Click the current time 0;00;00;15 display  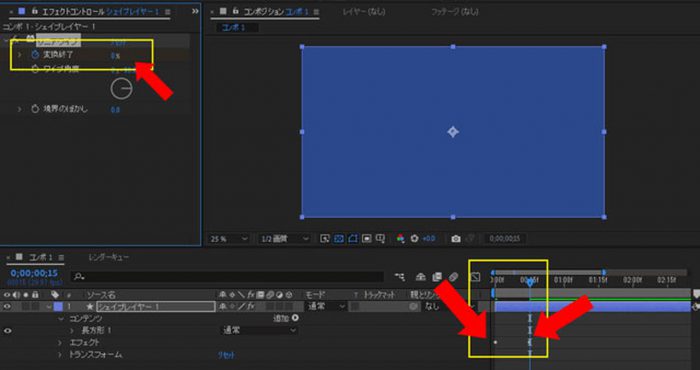click(34, 273)
